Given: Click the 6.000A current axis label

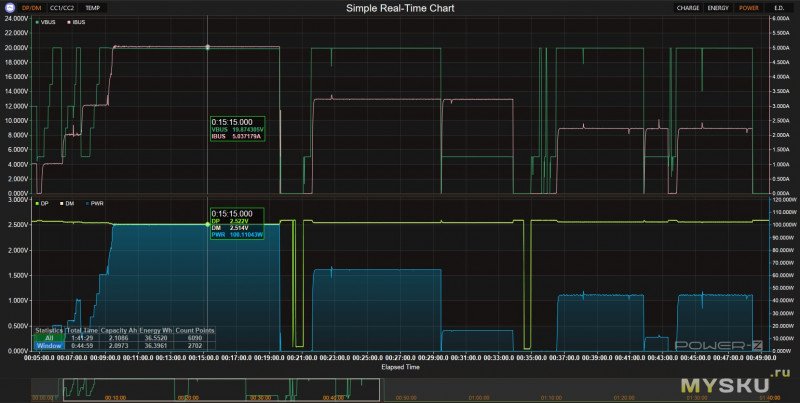Looking at the screenshot, I should (781, 18).
